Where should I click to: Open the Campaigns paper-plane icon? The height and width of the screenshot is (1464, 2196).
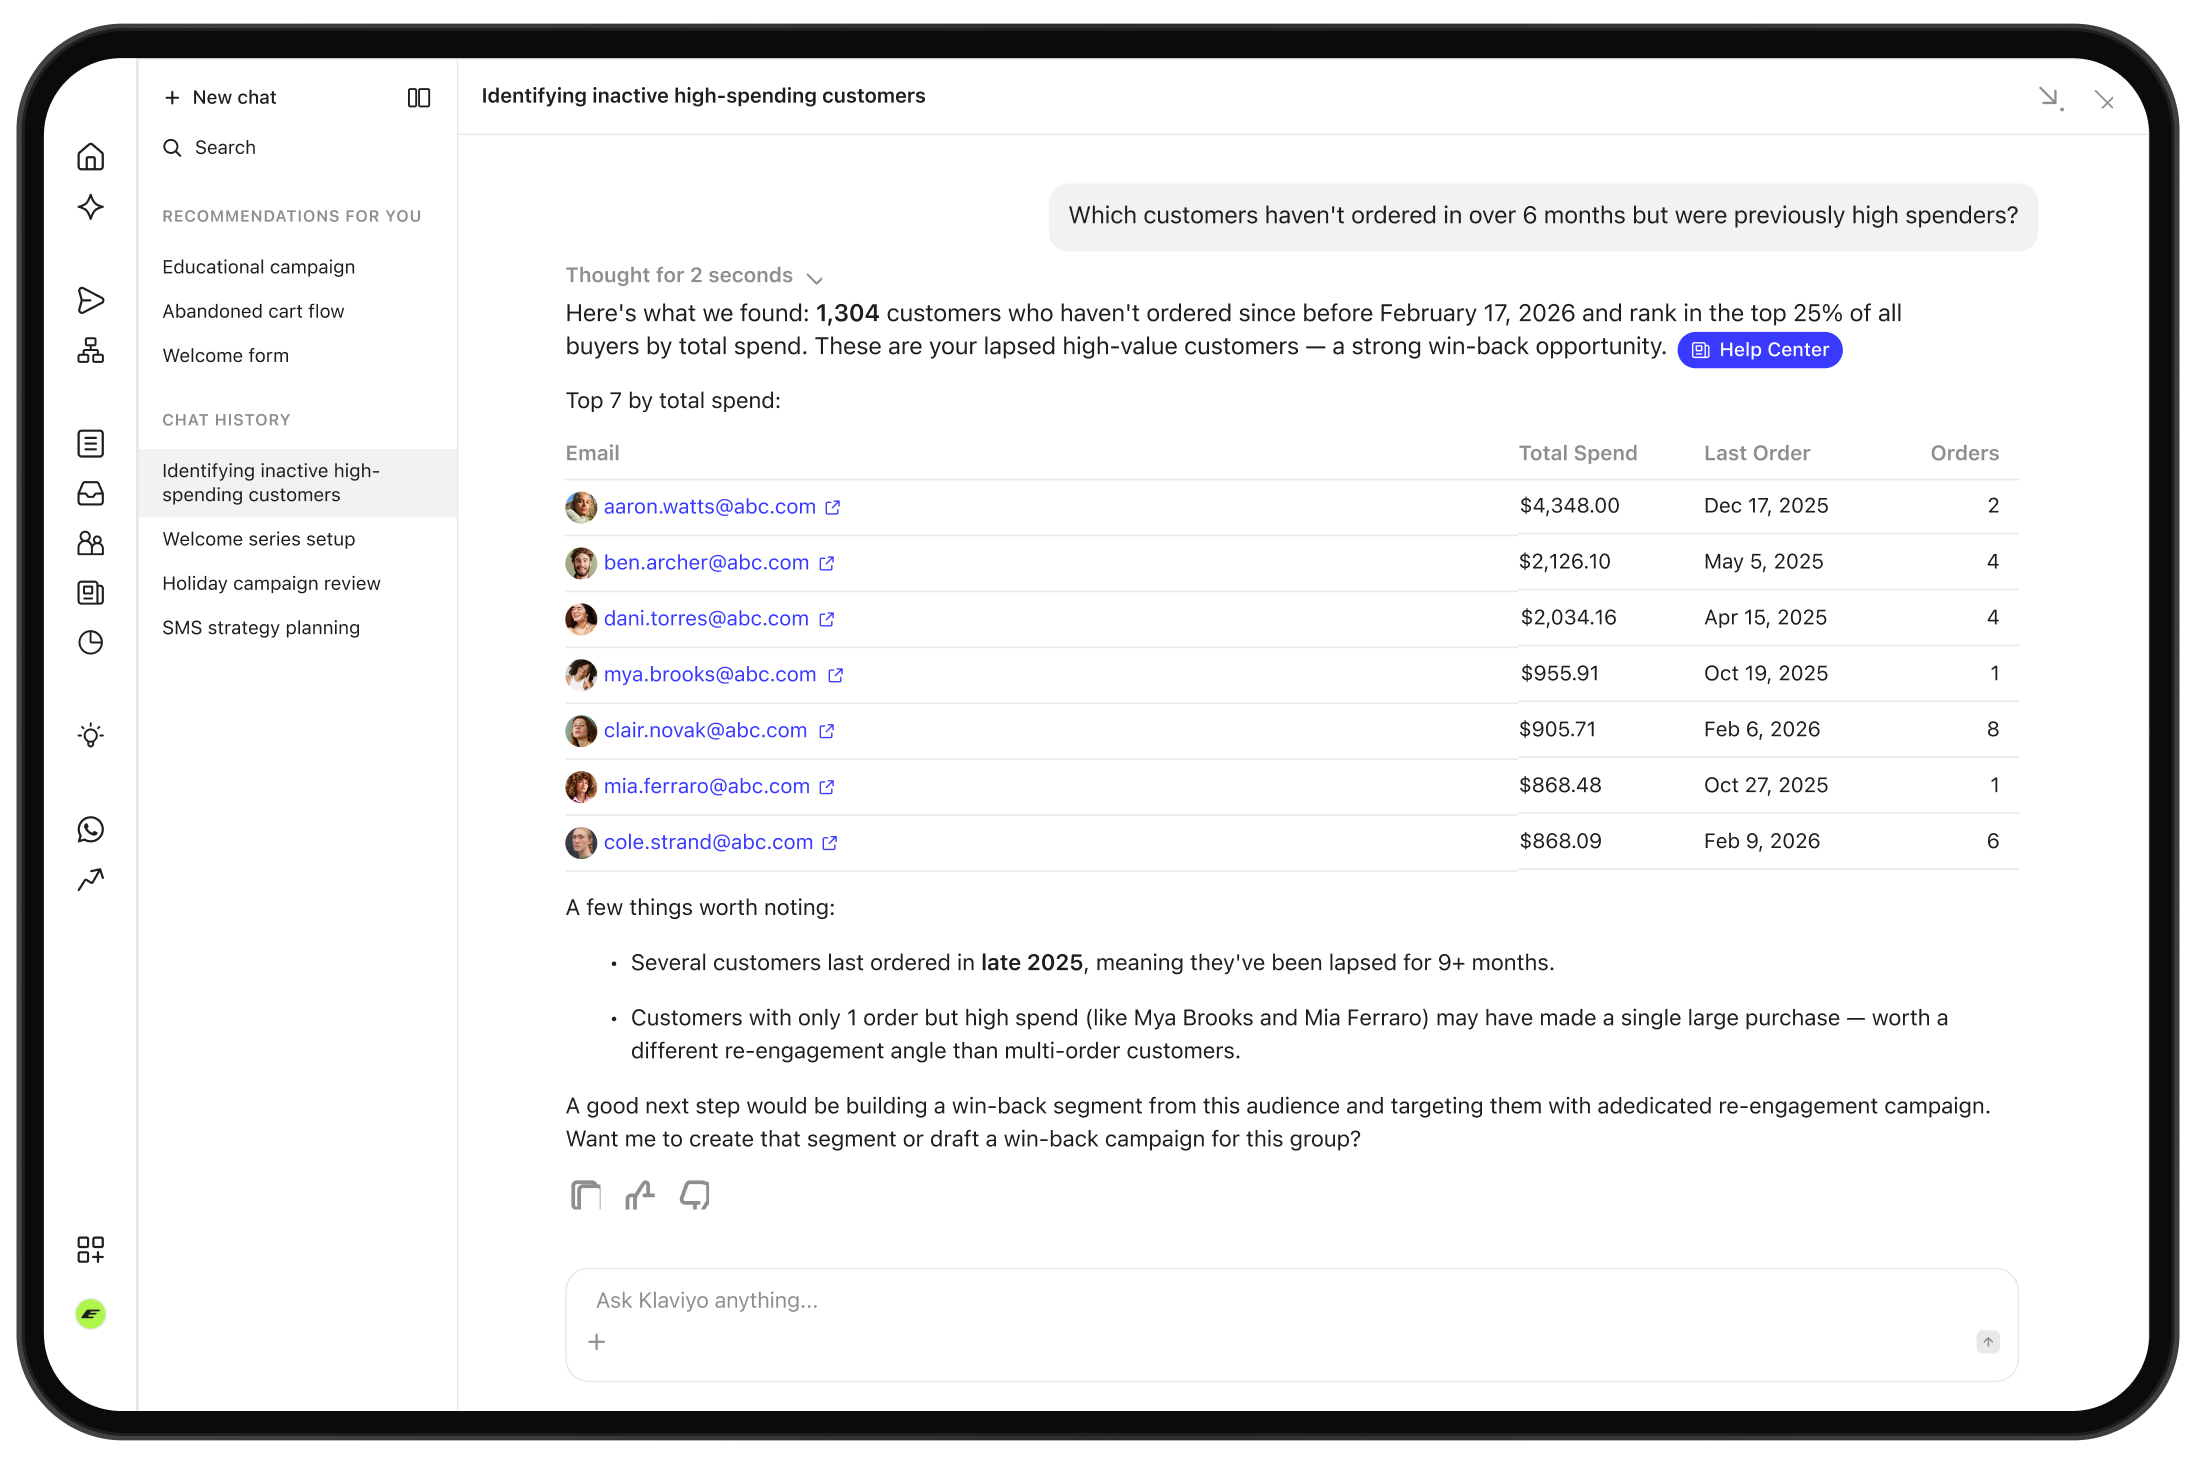click(91, 300)
